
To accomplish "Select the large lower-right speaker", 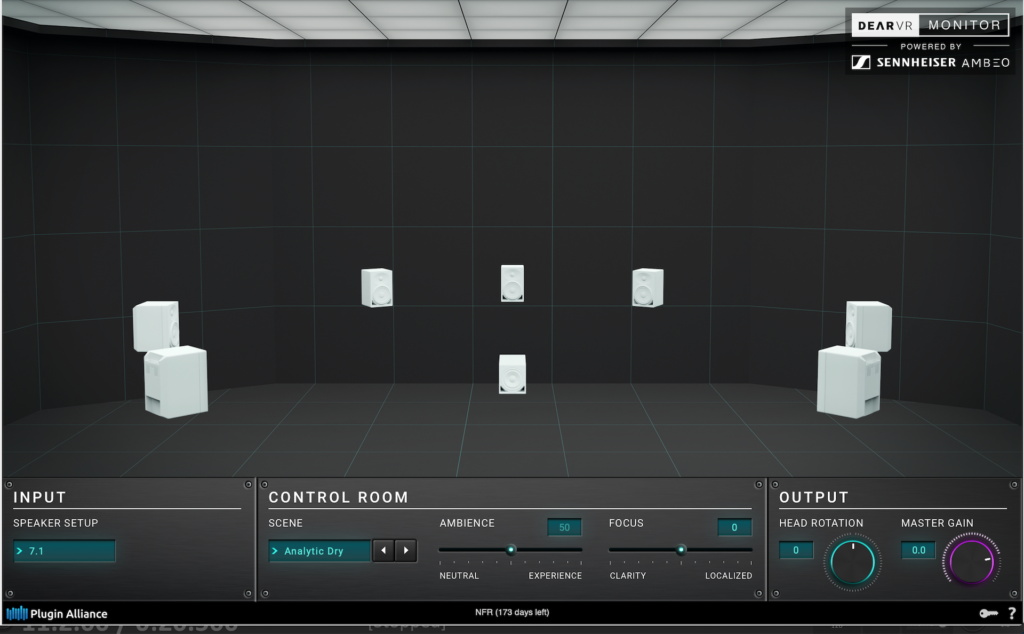I will pos(848,381).
